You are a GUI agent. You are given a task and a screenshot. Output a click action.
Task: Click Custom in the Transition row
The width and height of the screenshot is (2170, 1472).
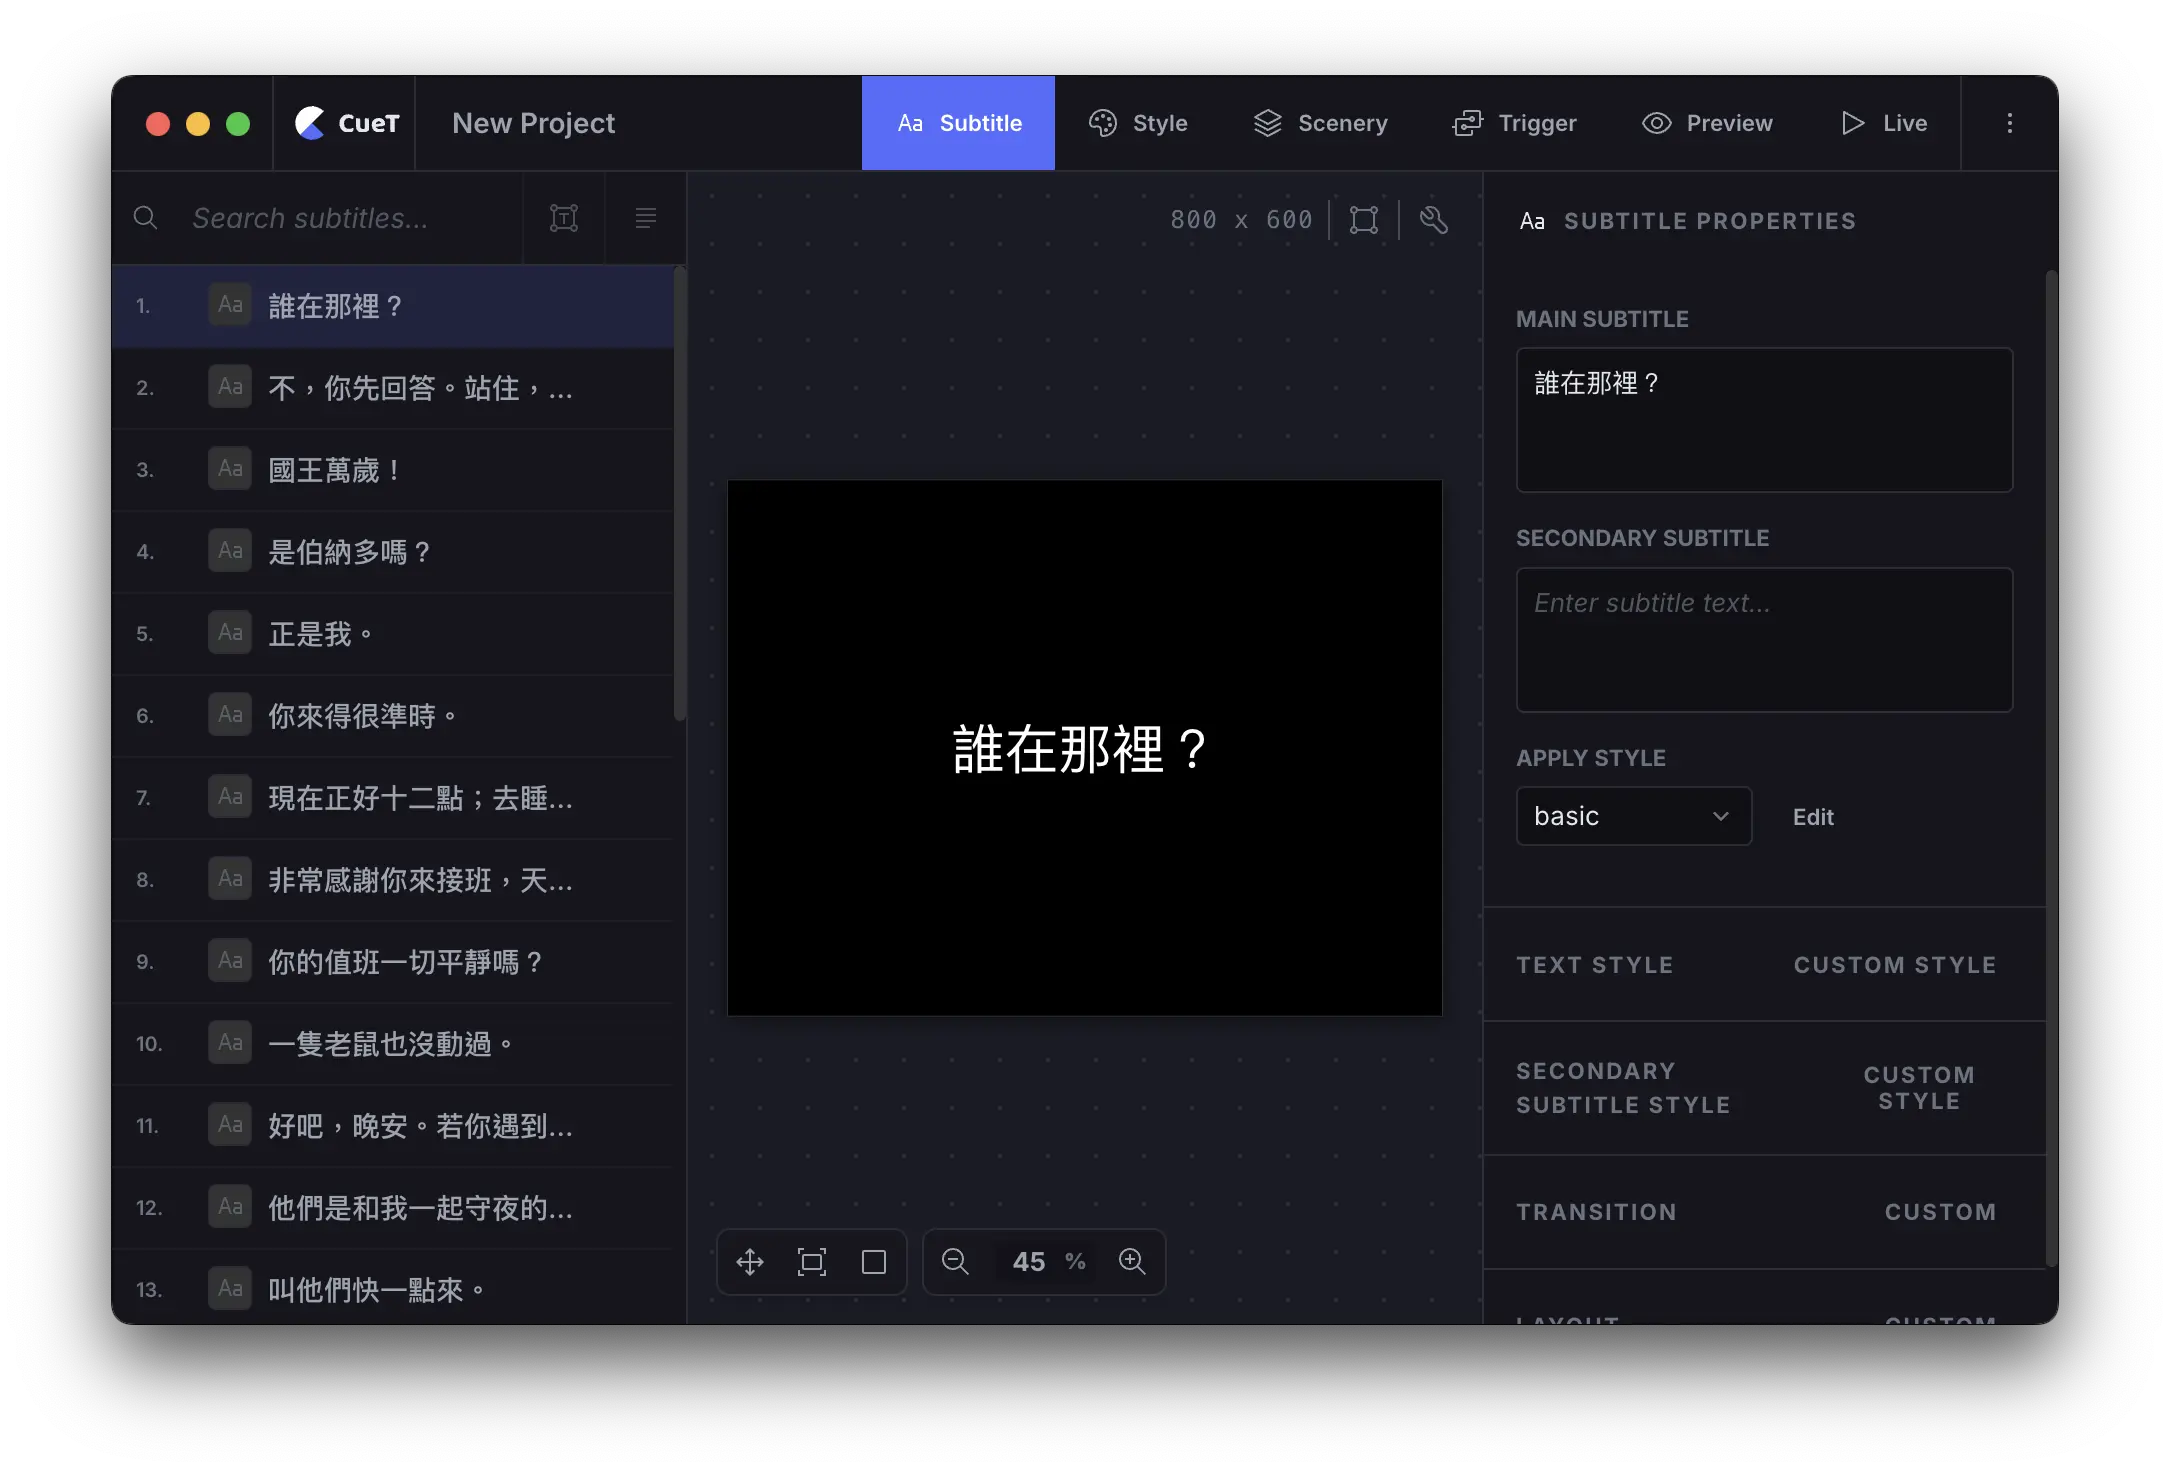(x=1941, y=1212)
